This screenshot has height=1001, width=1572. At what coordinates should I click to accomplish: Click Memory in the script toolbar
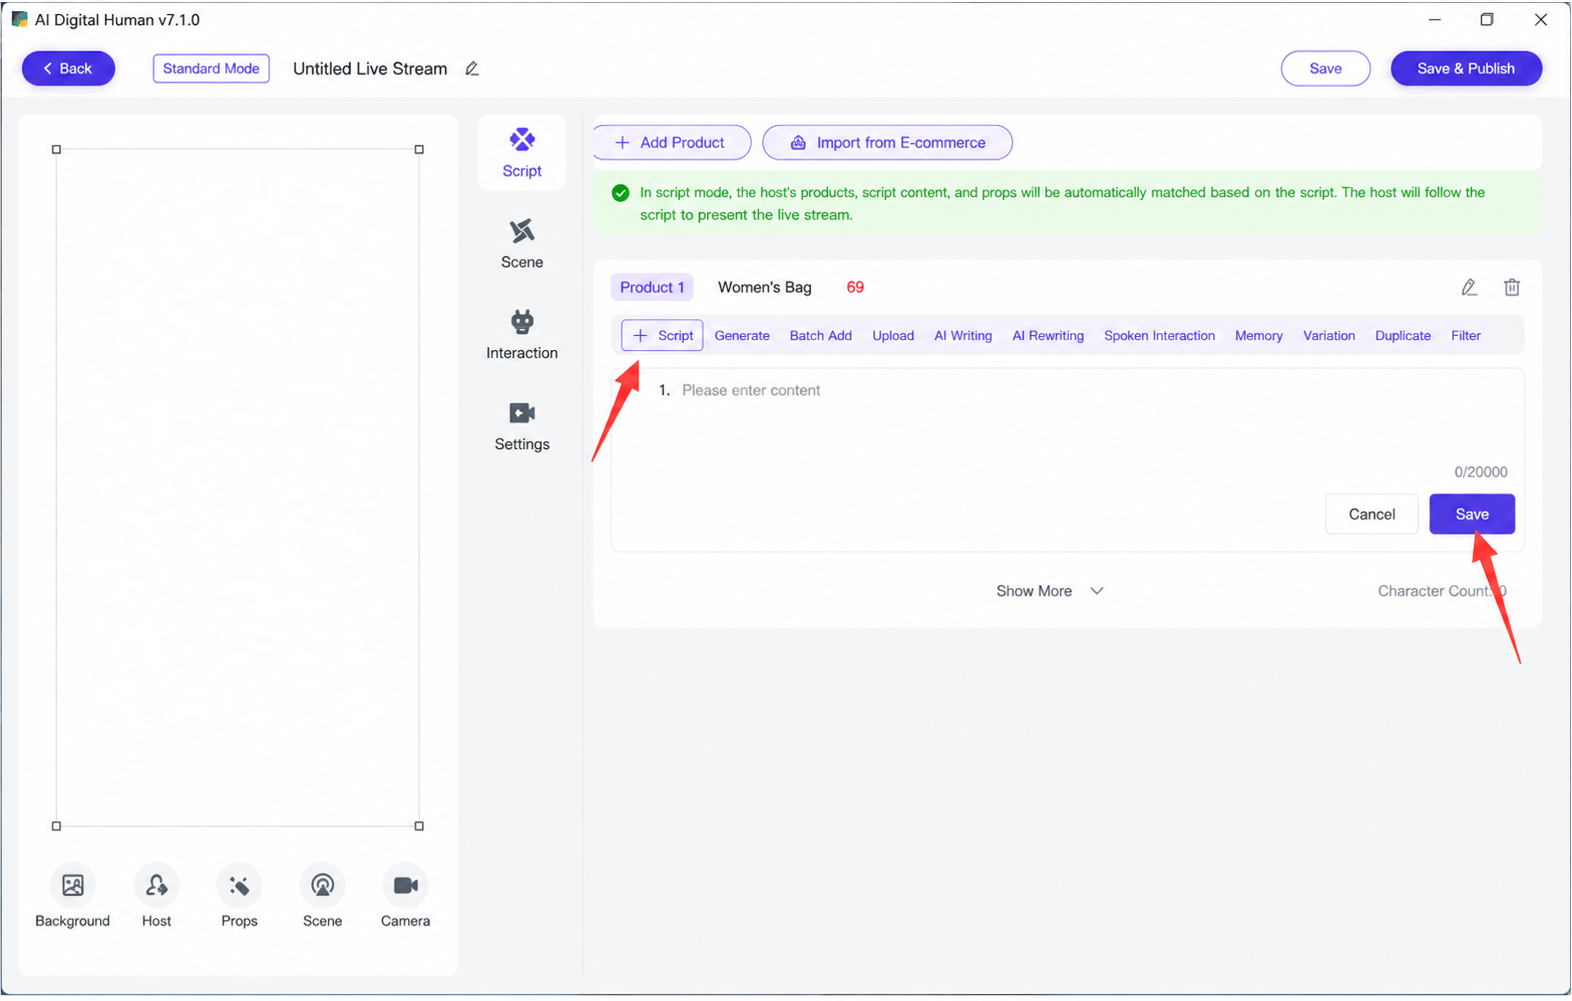(x=1259, y=336)
